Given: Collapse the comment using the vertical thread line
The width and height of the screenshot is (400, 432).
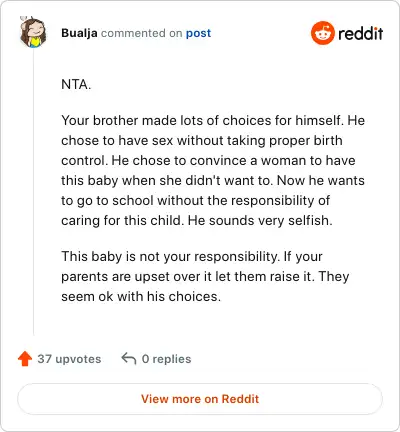Looking at the screenshot, I should tap(33, 192).
